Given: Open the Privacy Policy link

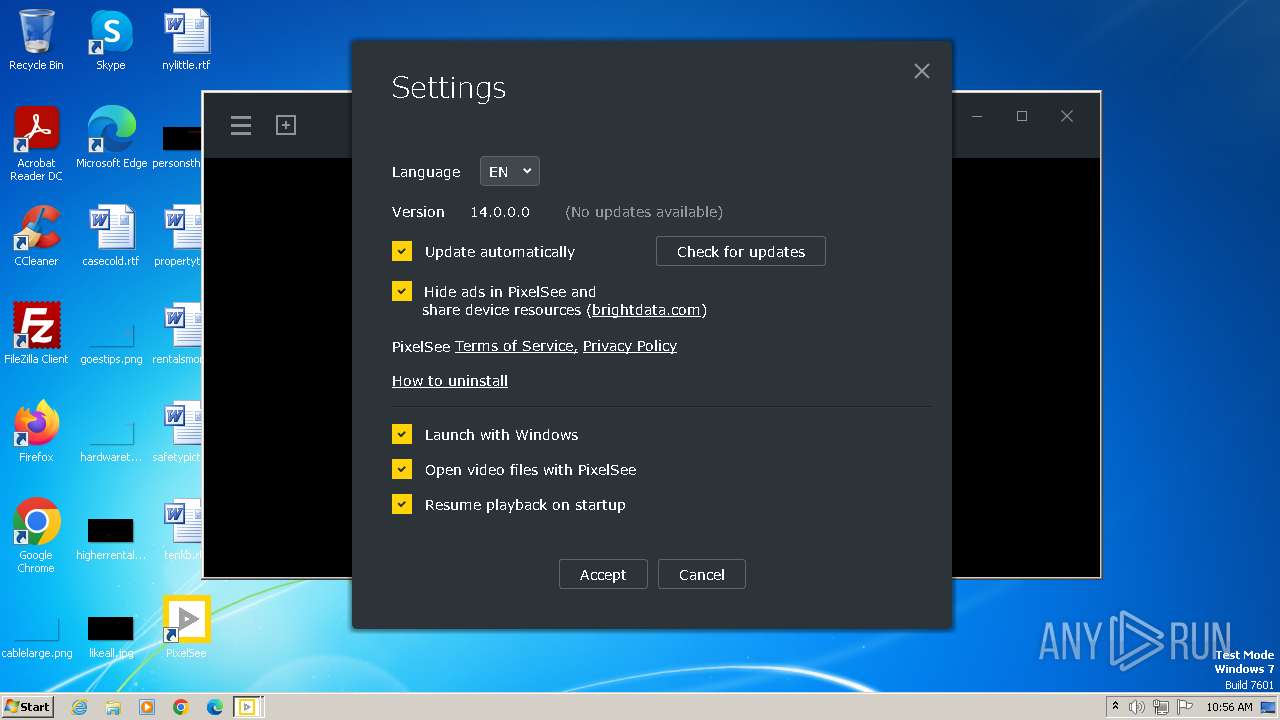Looking at the screenshot, I should tap(630, 346).
